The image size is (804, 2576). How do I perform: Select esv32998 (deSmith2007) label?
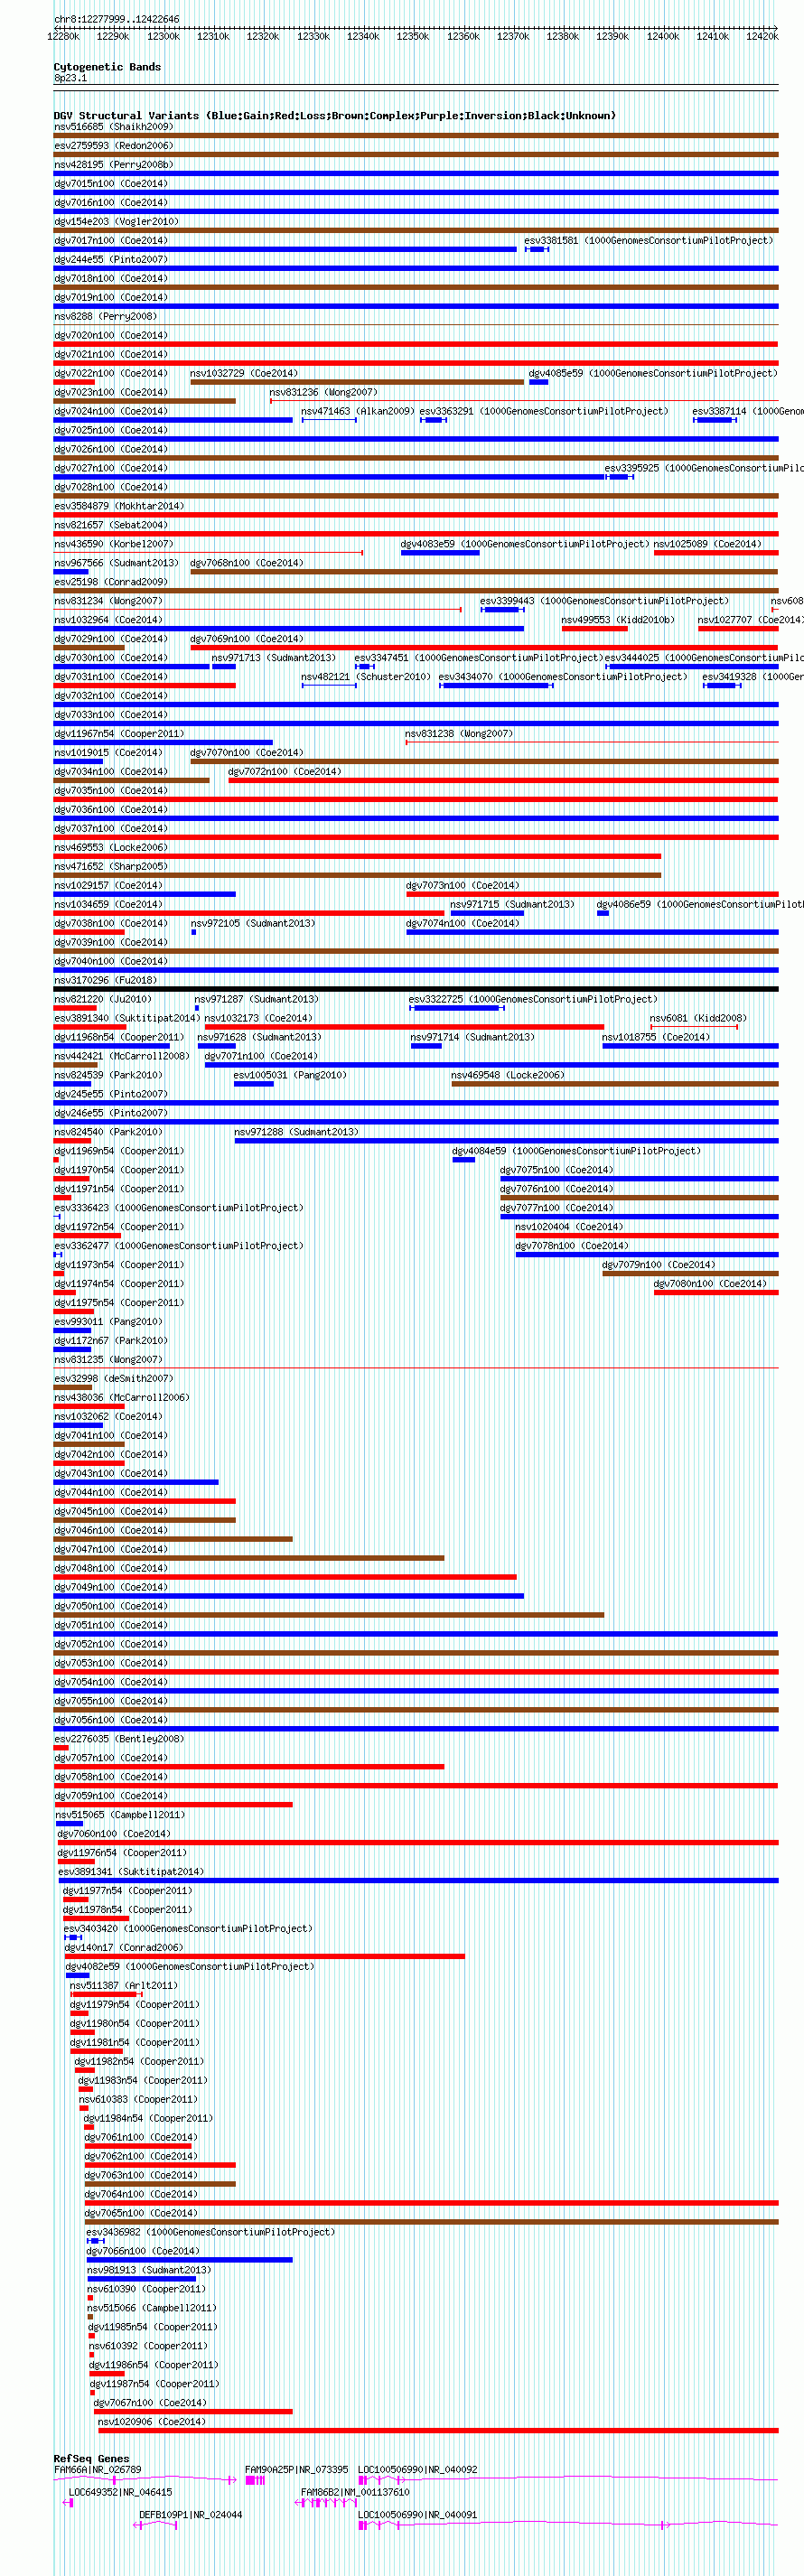click(x=113, y=1379)
